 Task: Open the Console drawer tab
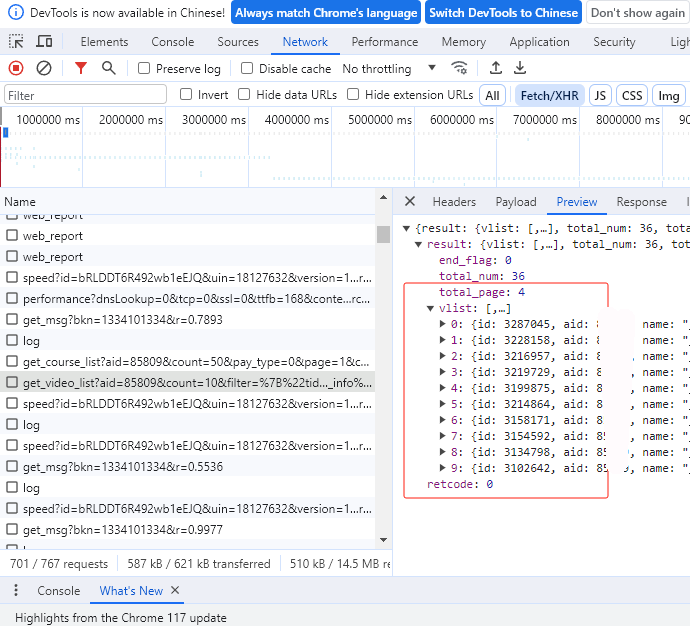59,590
